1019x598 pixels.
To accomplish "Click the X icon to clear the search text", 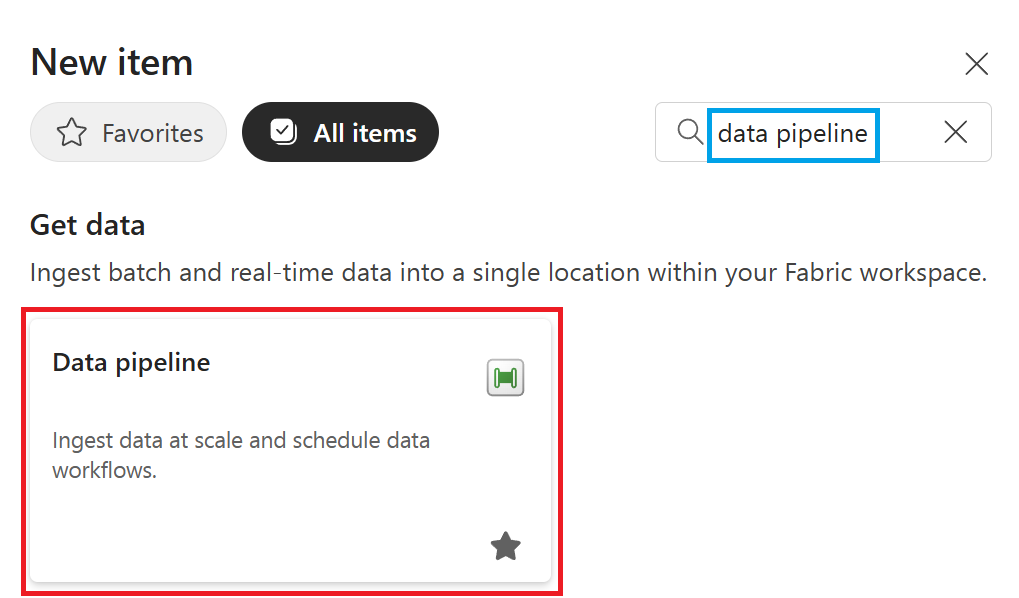I will (x=955, y=131).
